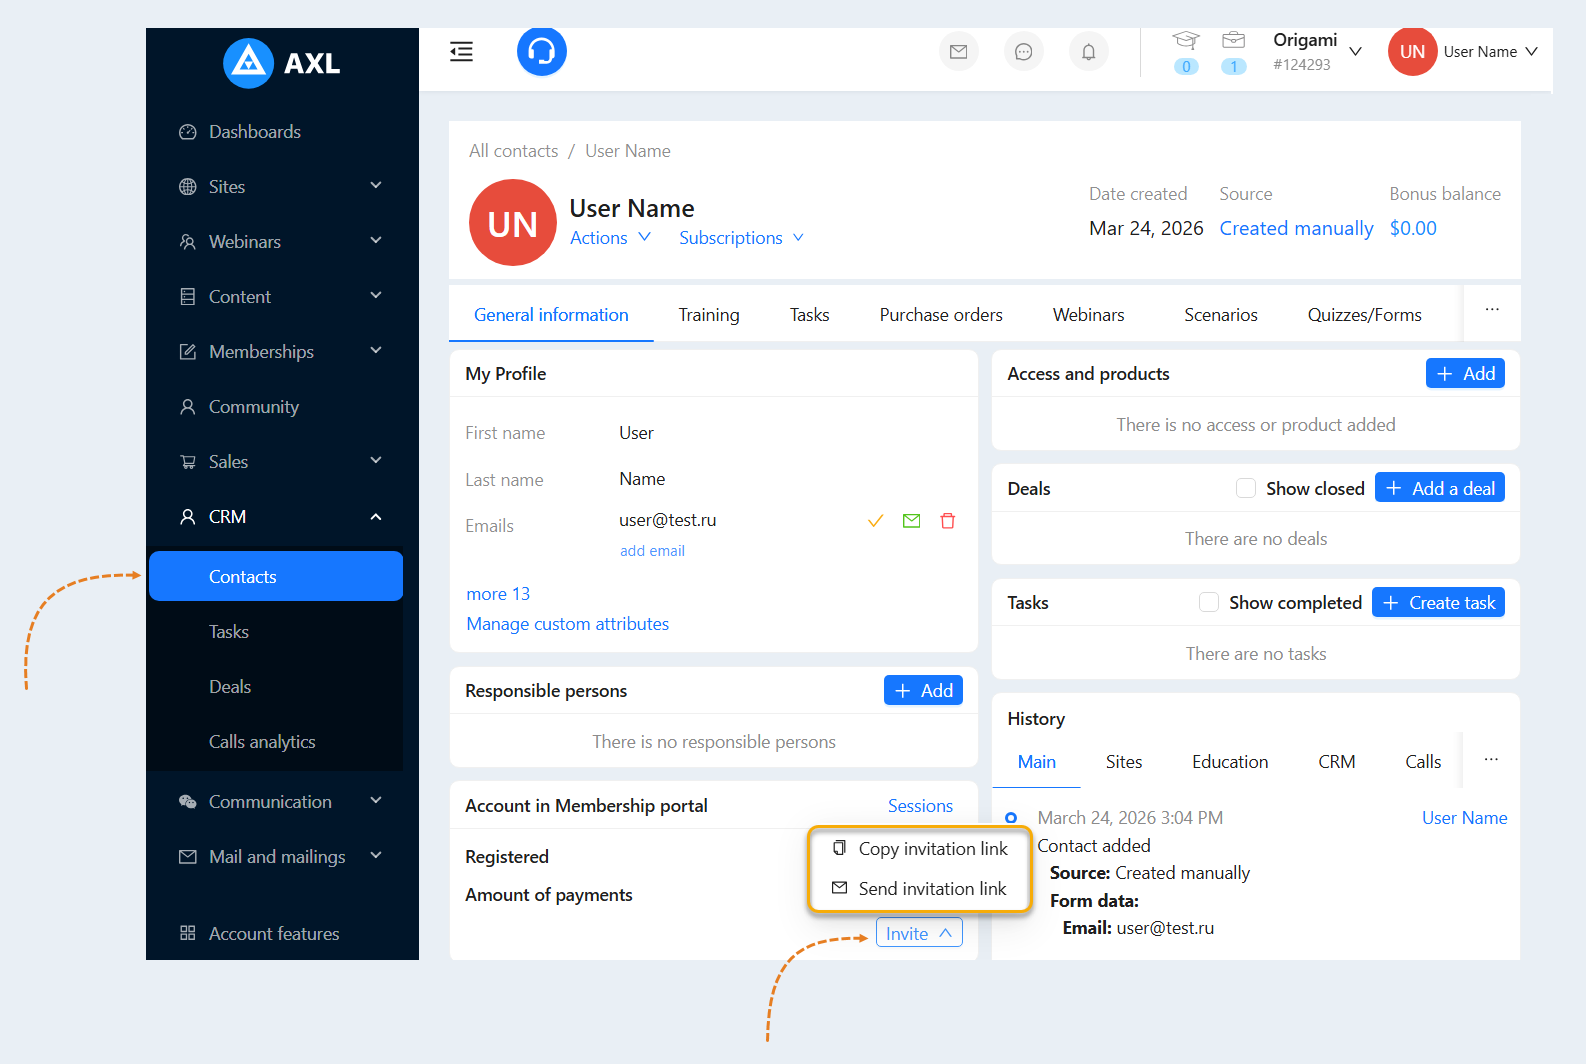This screenshot has width=1586, height=1064.
Task: Go back to All contacts breadcrumb
Action: click(513, 151)
